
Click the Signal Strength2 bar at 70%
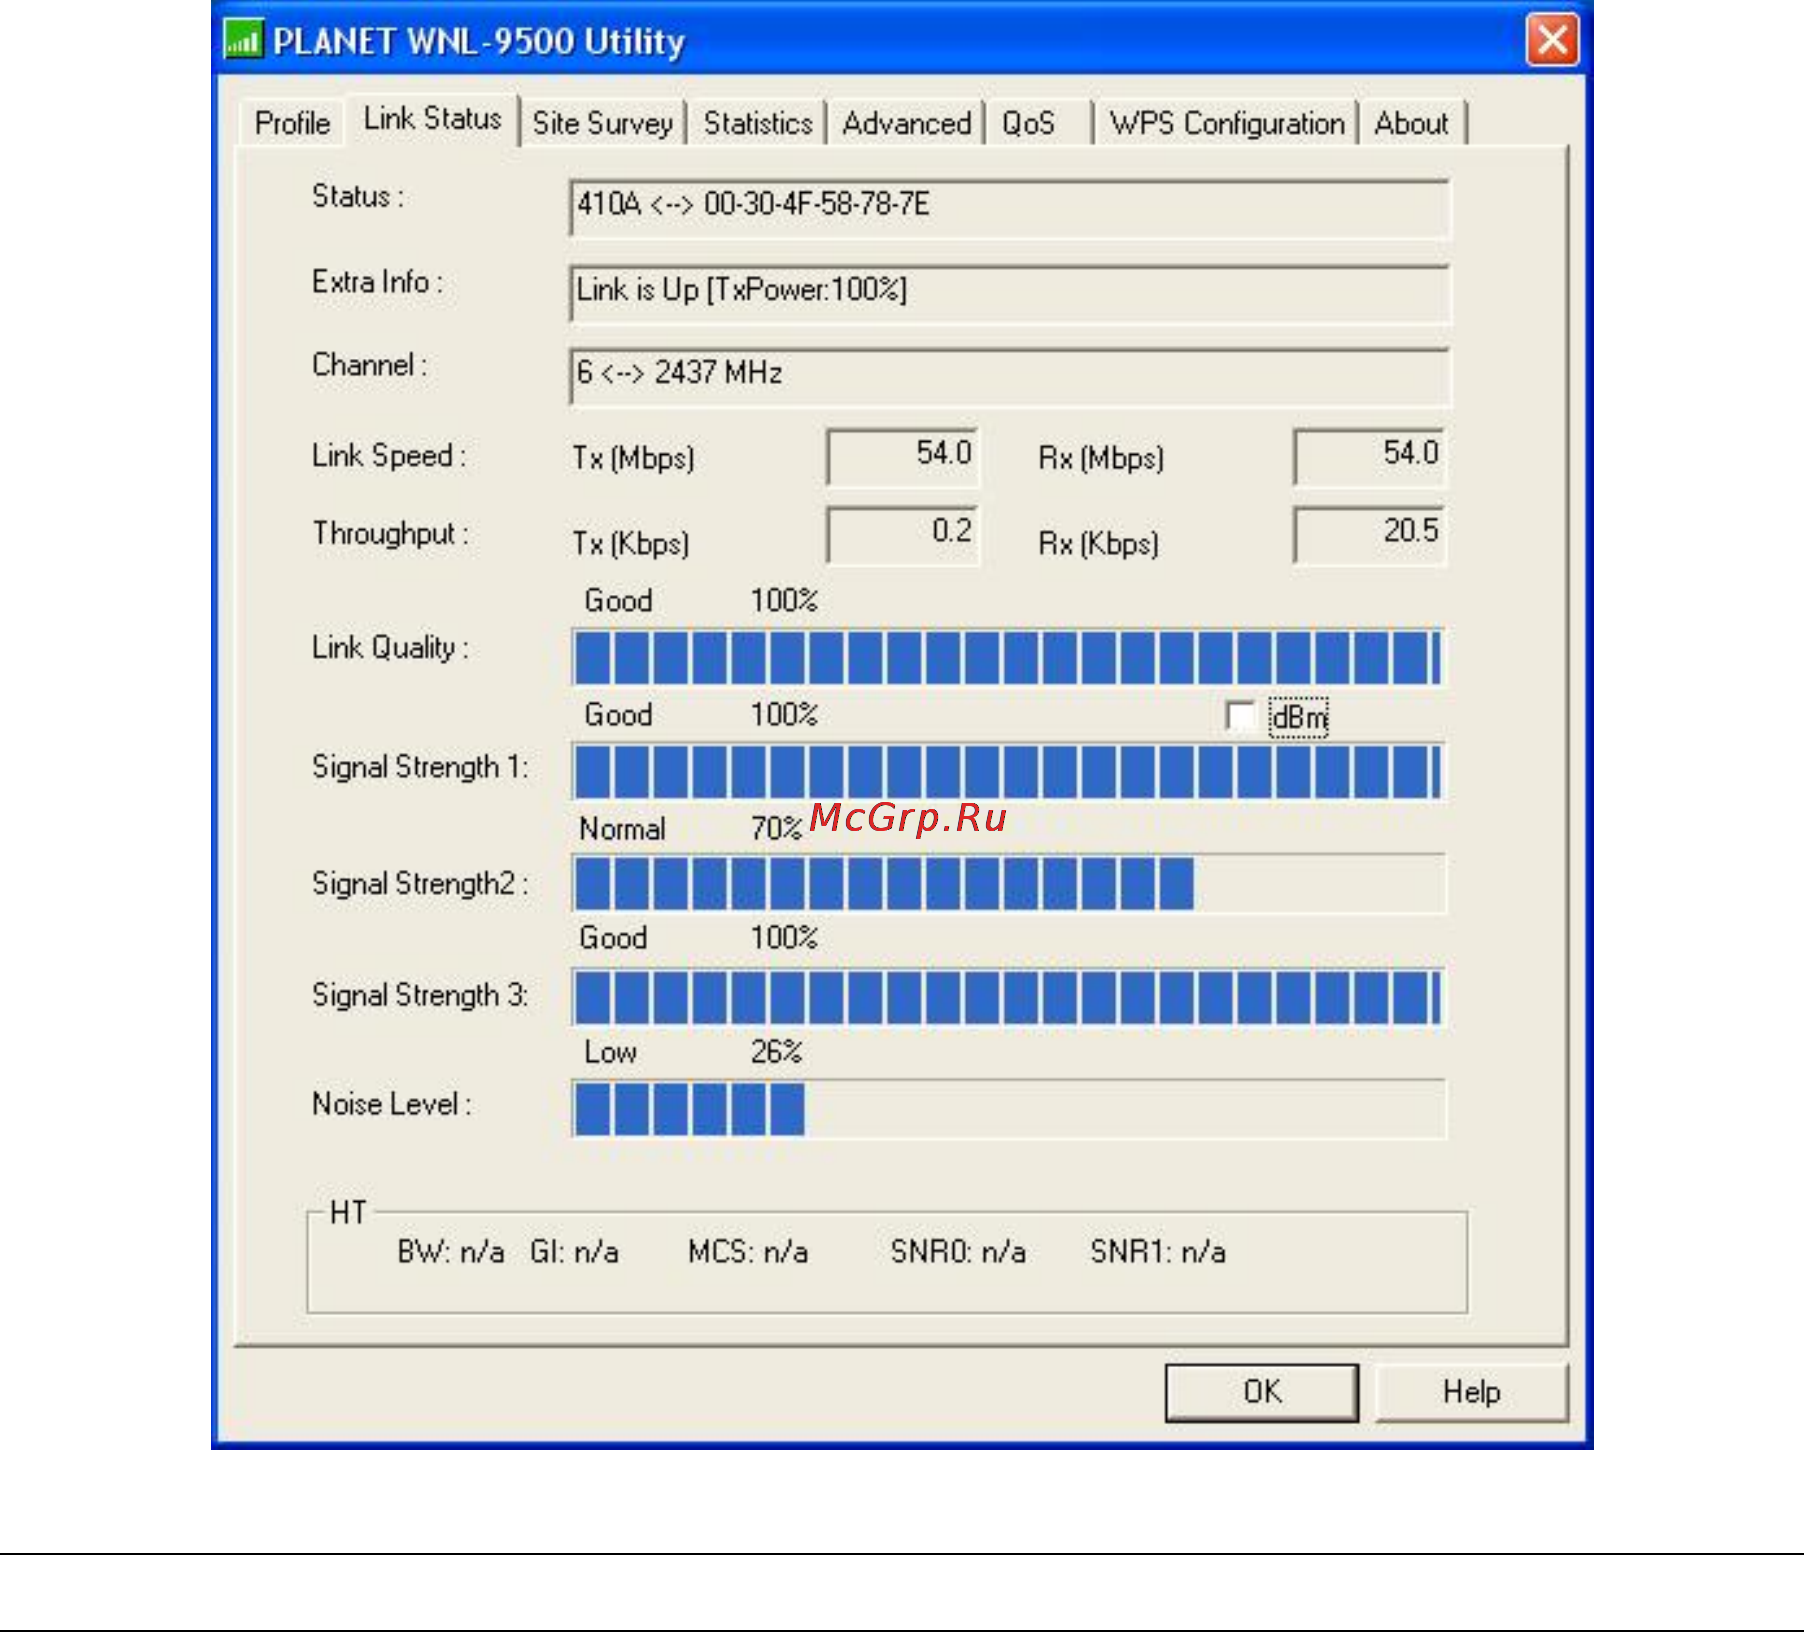(1008, 884)
